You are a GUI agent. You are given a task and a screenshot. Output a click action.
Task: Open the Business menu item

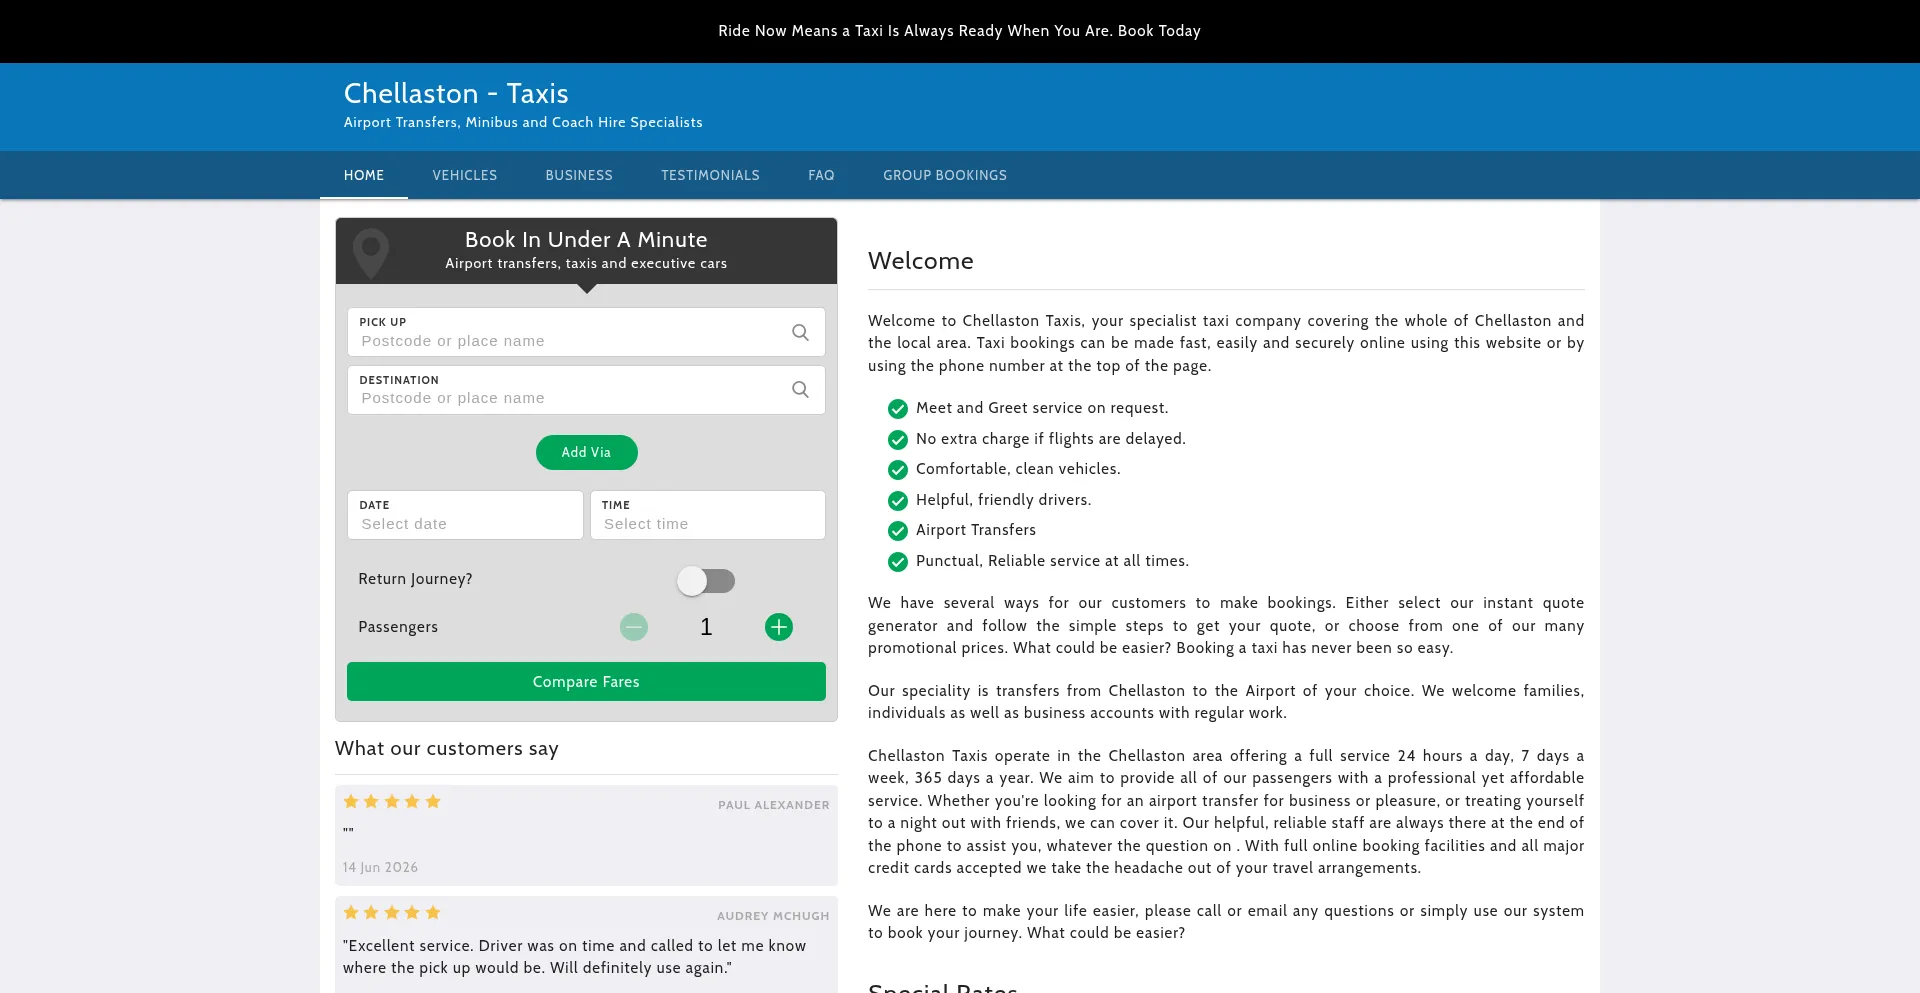coord(579,175)
